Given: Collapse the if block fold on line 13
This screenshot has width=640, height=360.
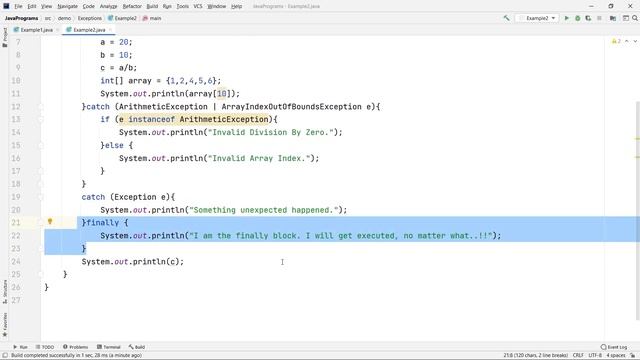Looking at the screenshot, I should coord(41,120).
